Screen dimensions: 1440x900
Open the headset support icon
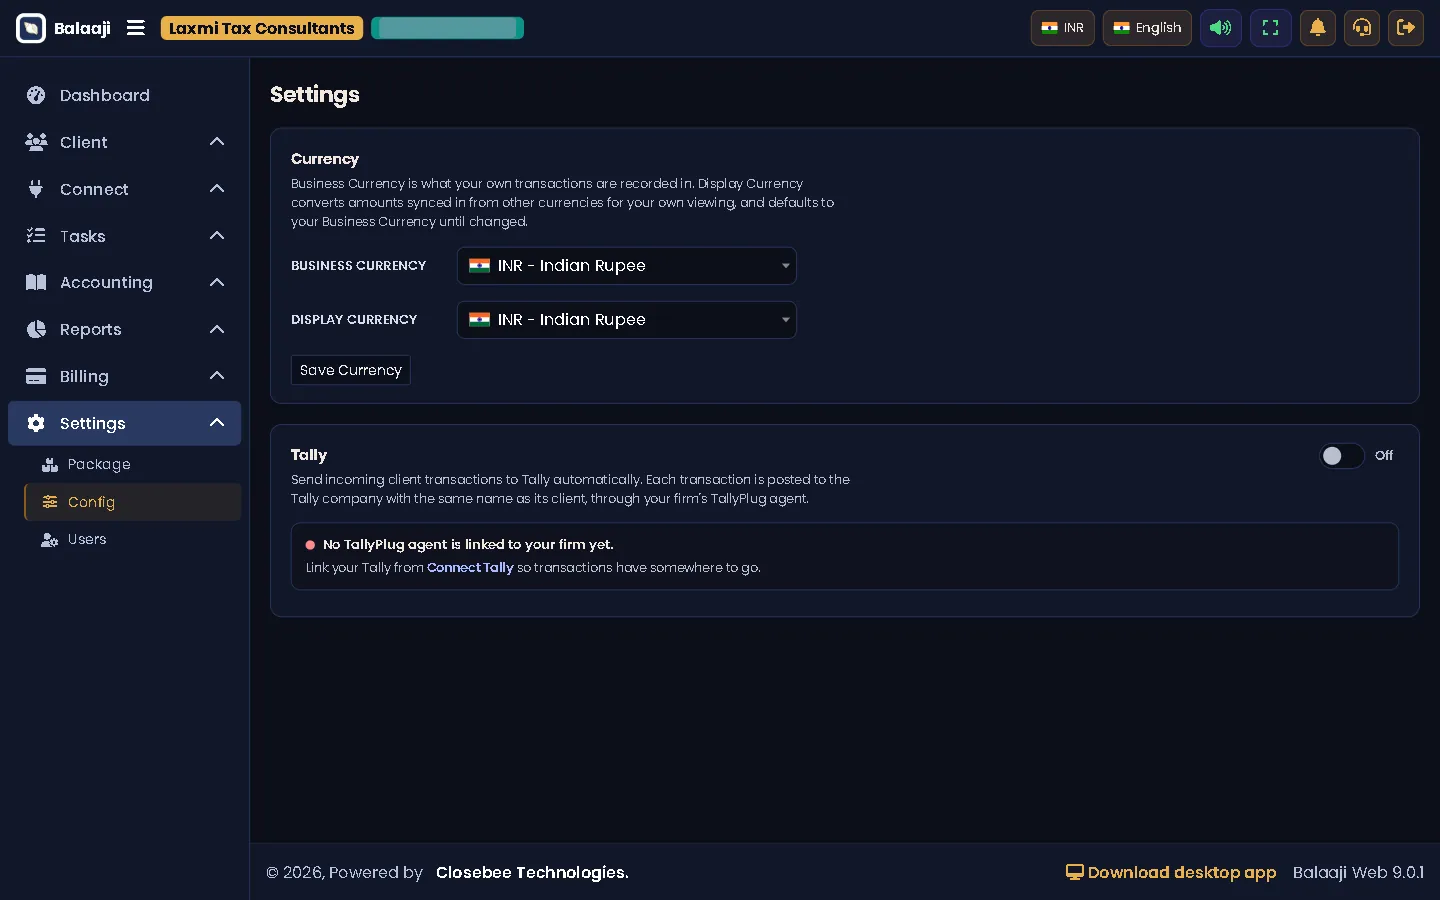pos(1362,28)
